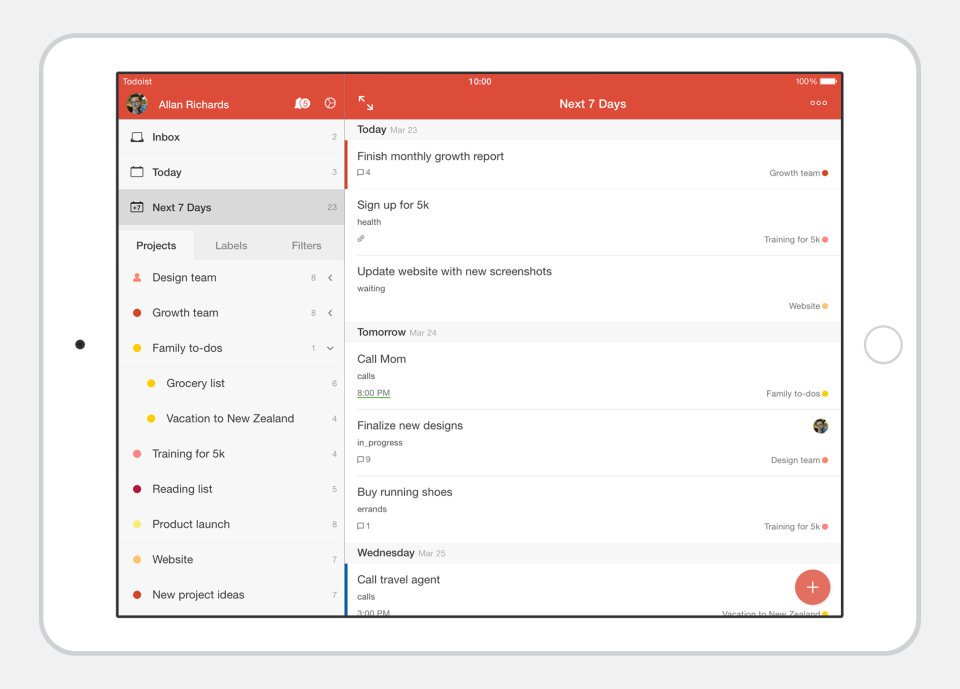Collapse the Family to-dos project
The height and width of the screenshot is (689, 960).
[x=331, y=348]
